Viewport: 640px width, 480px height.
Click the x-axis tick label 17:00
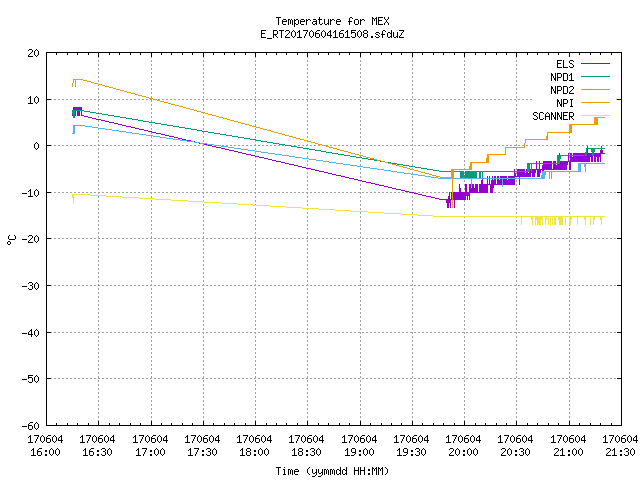[150, 452]
